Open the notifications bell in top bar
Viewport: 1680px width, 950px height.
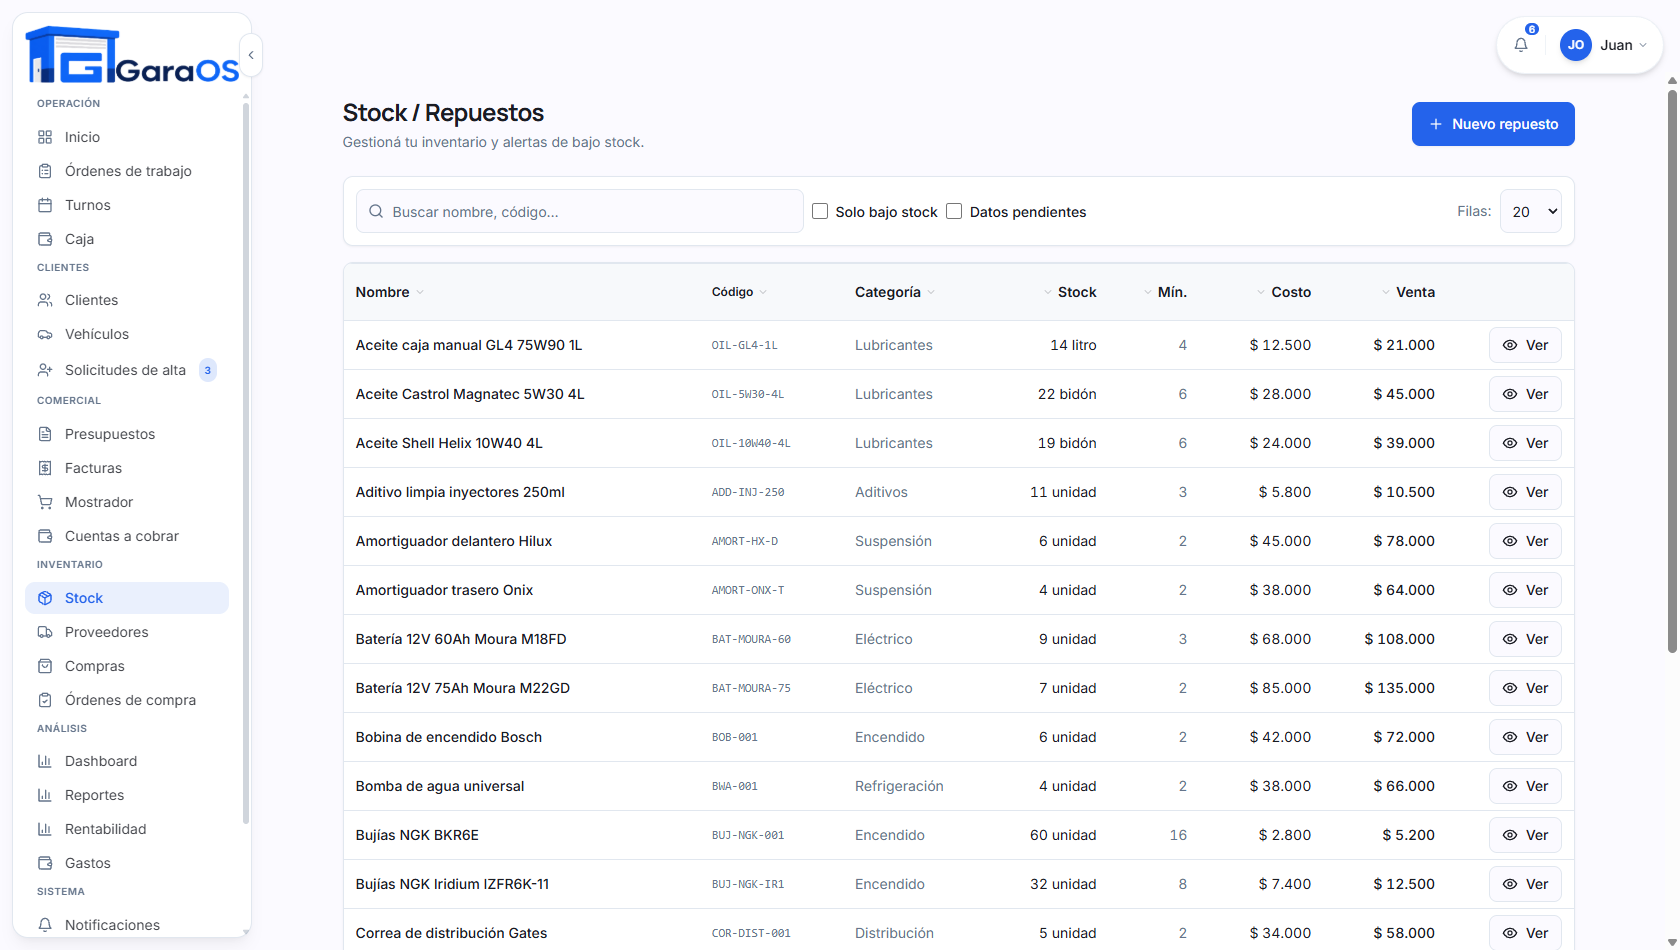tap(1521, 45)
